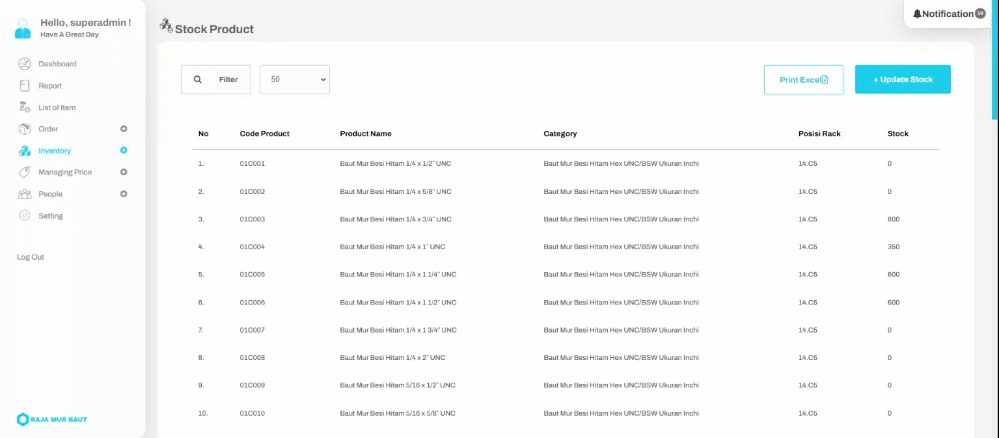Expand the People submenu plus button
The height and width of the screenshot is (438, 999).
124,194
